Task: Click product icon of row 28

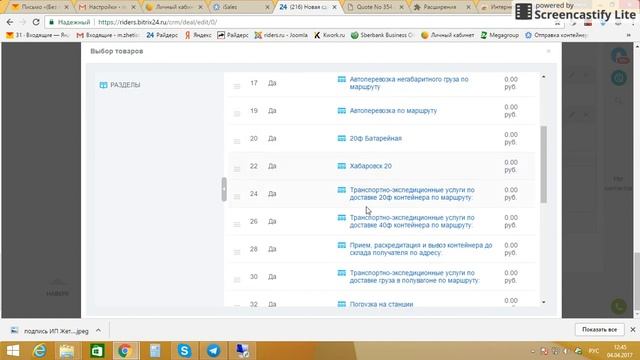Action: 342,245
